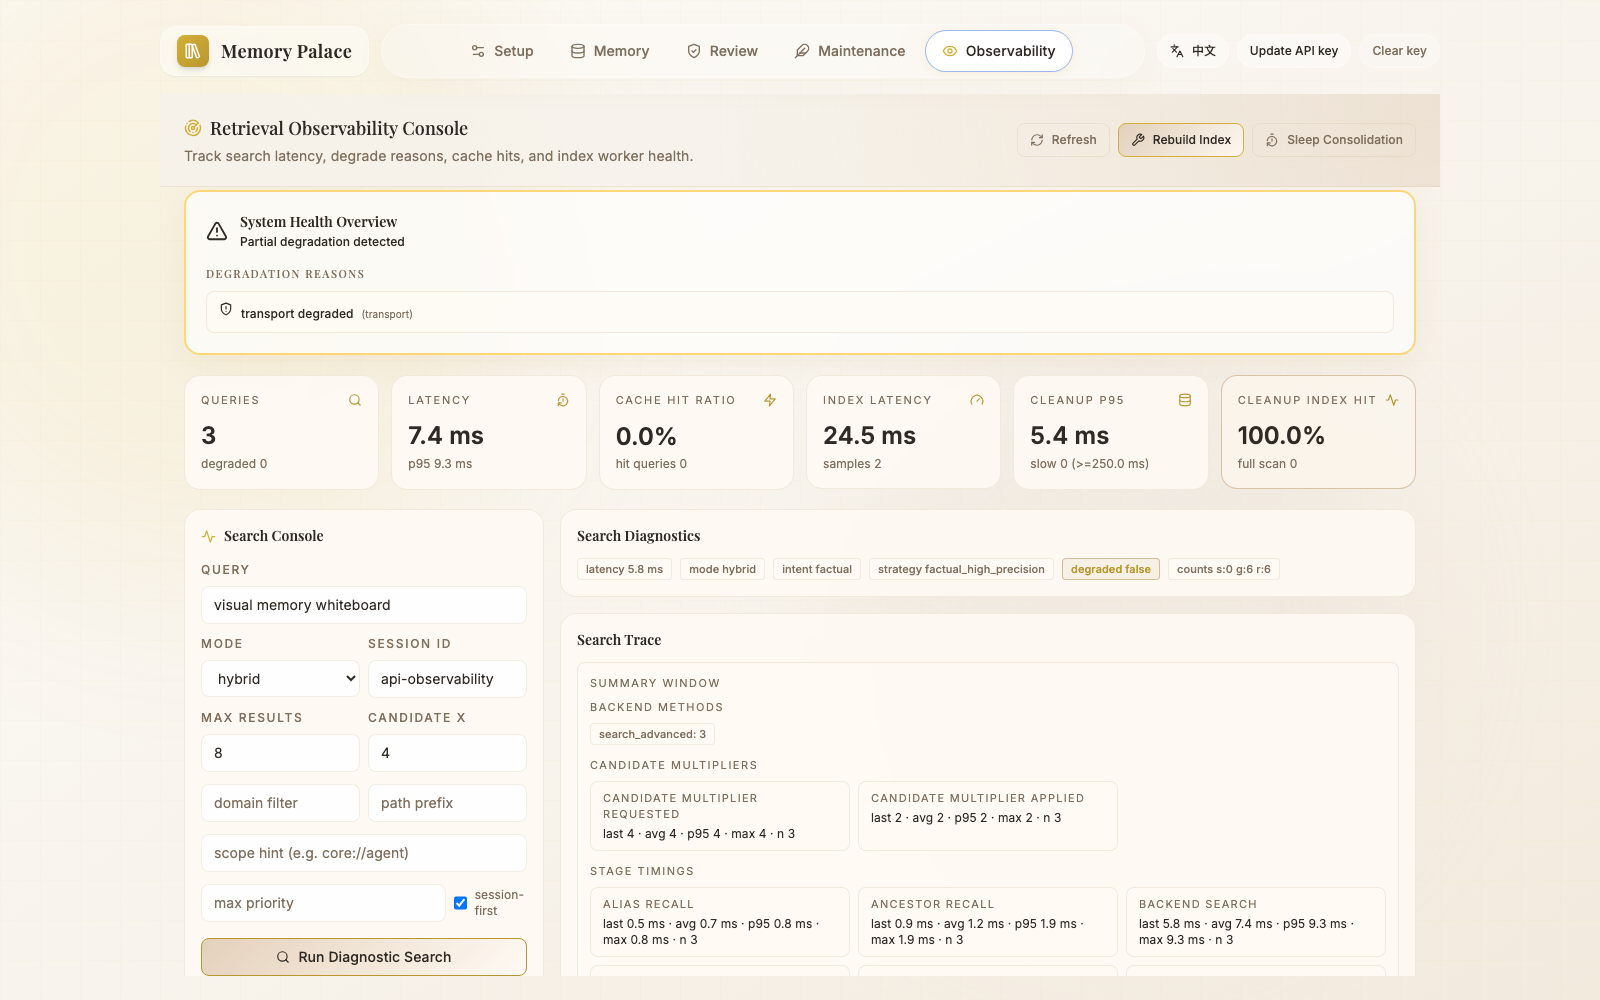The image size is (1600, 1000).
Task: Click the Max Results field
Action: click(280, 753)
